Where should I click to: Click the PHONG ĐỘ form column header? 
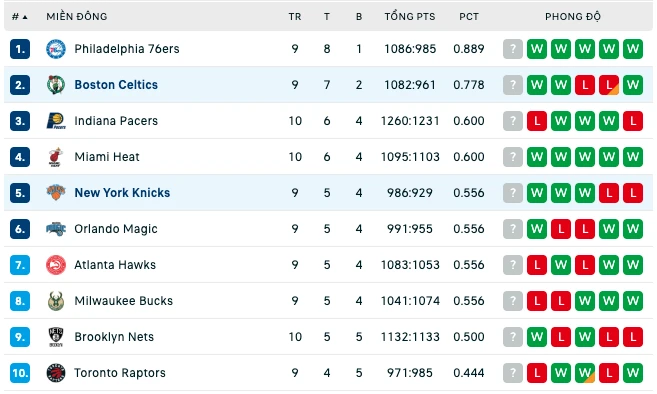coord(572,17)
